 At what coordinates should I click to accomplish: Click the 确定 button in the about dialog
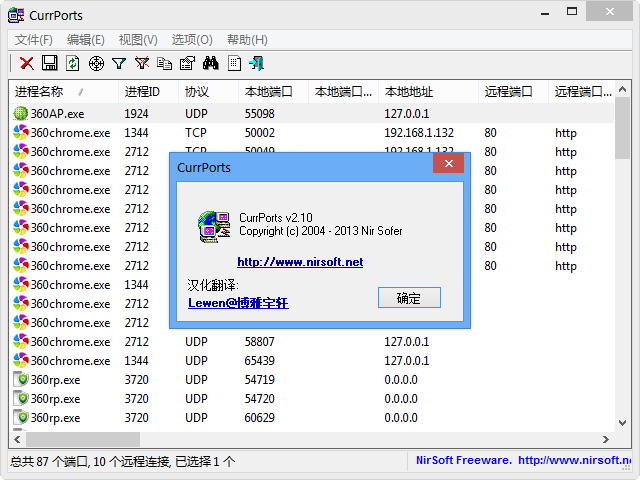[x=409, y=298]
